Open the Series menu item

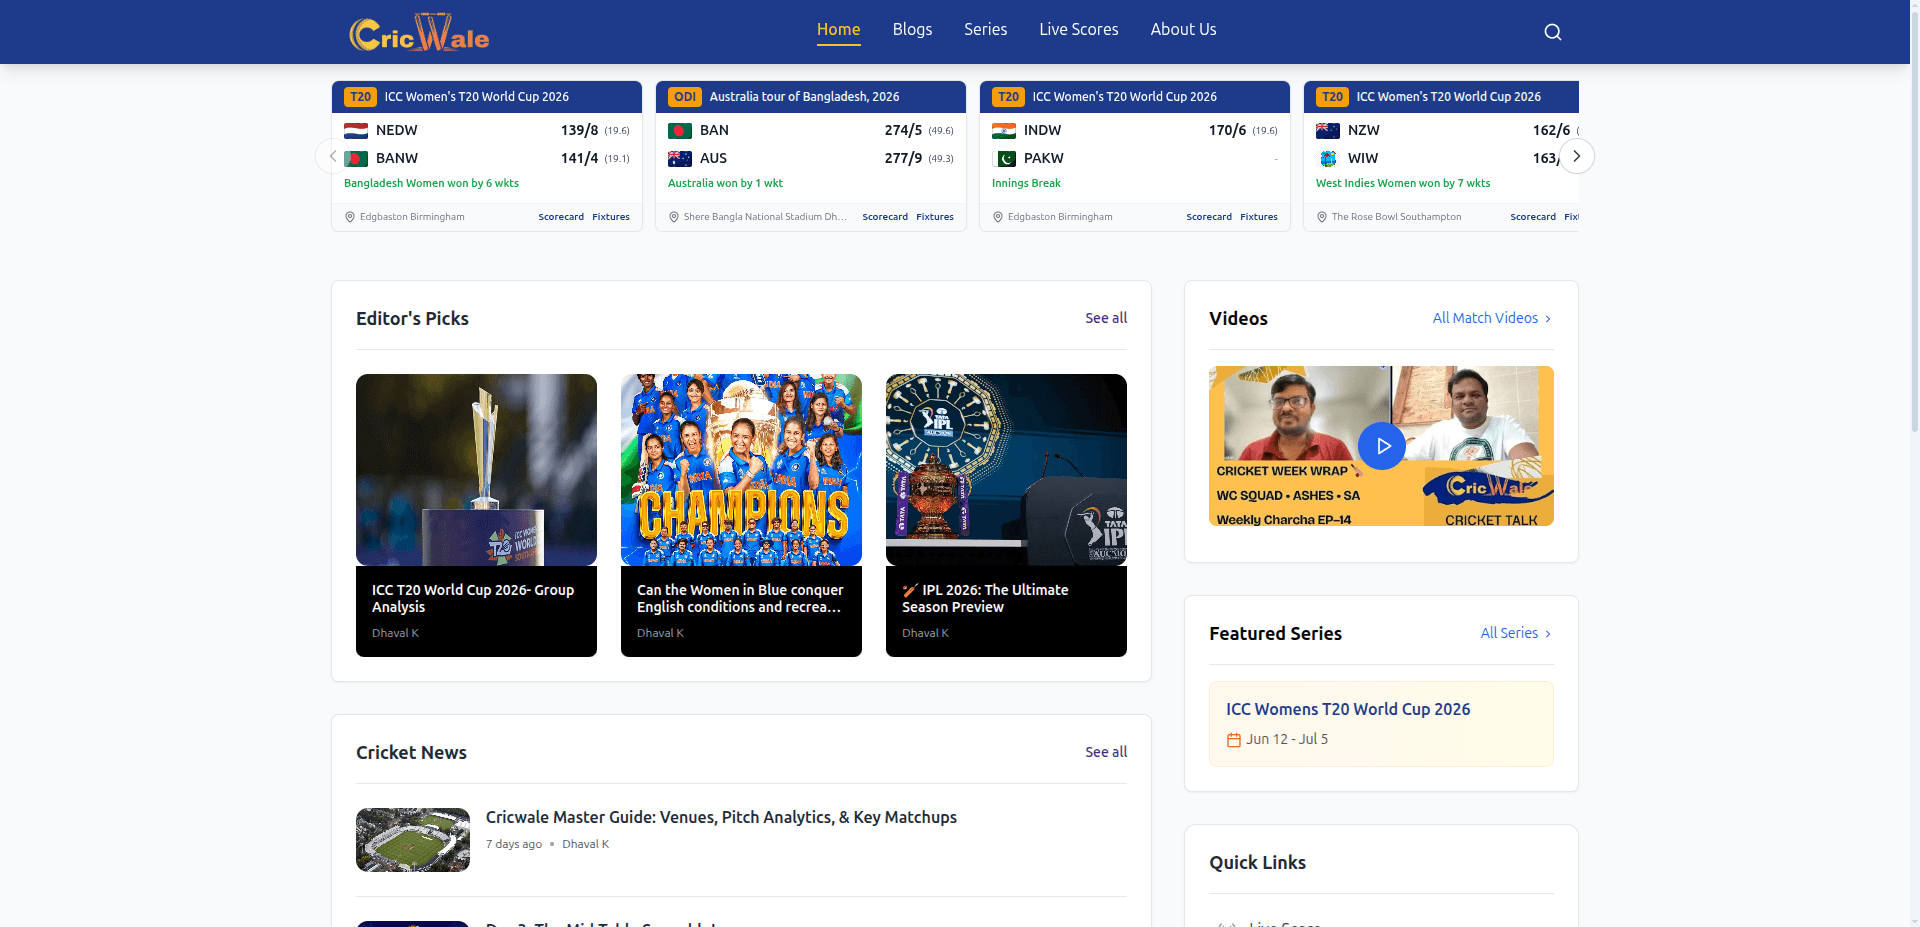[985, 30]
